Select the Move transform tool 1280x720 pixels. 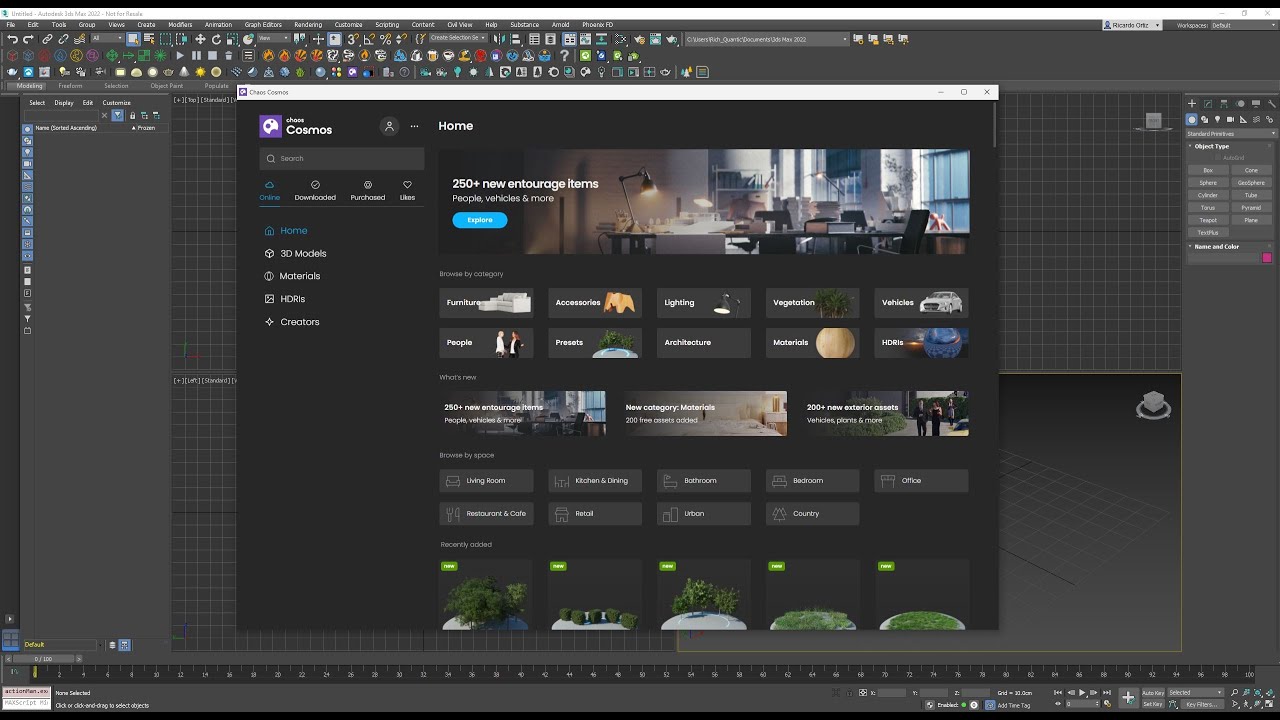tap(200, 39)
